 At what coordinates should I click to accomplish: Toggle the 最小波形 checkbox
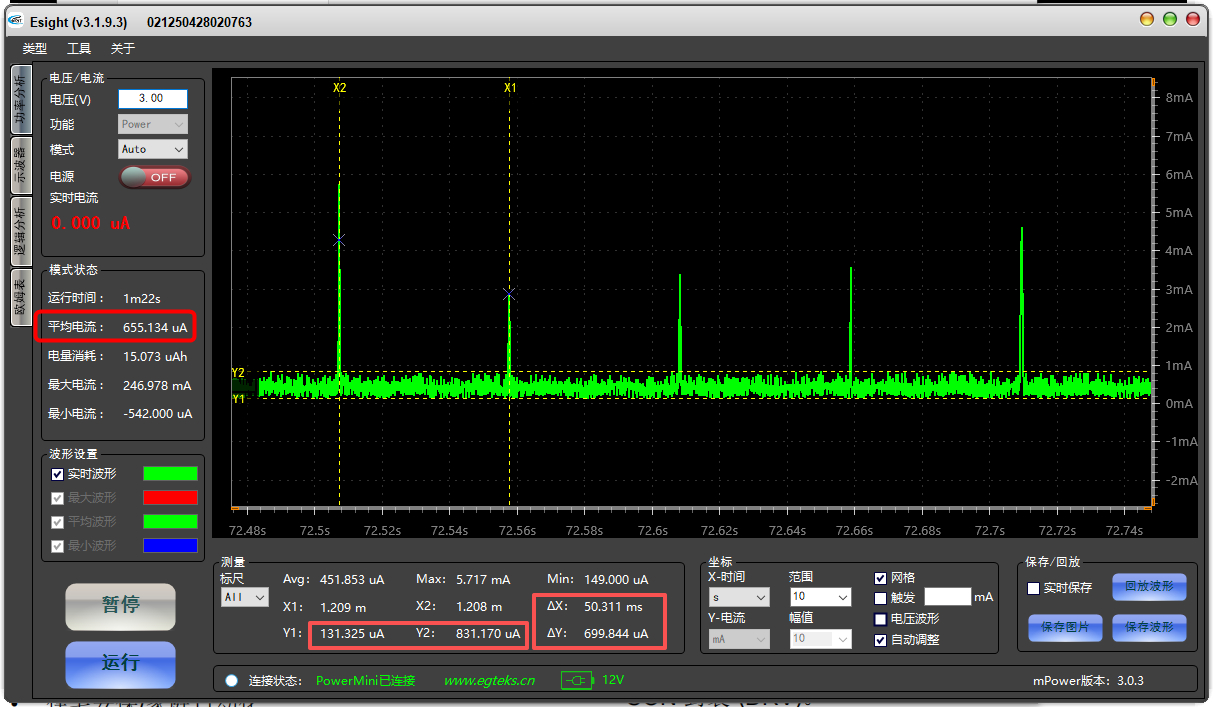pyautogui.click(x=58, y=546)
